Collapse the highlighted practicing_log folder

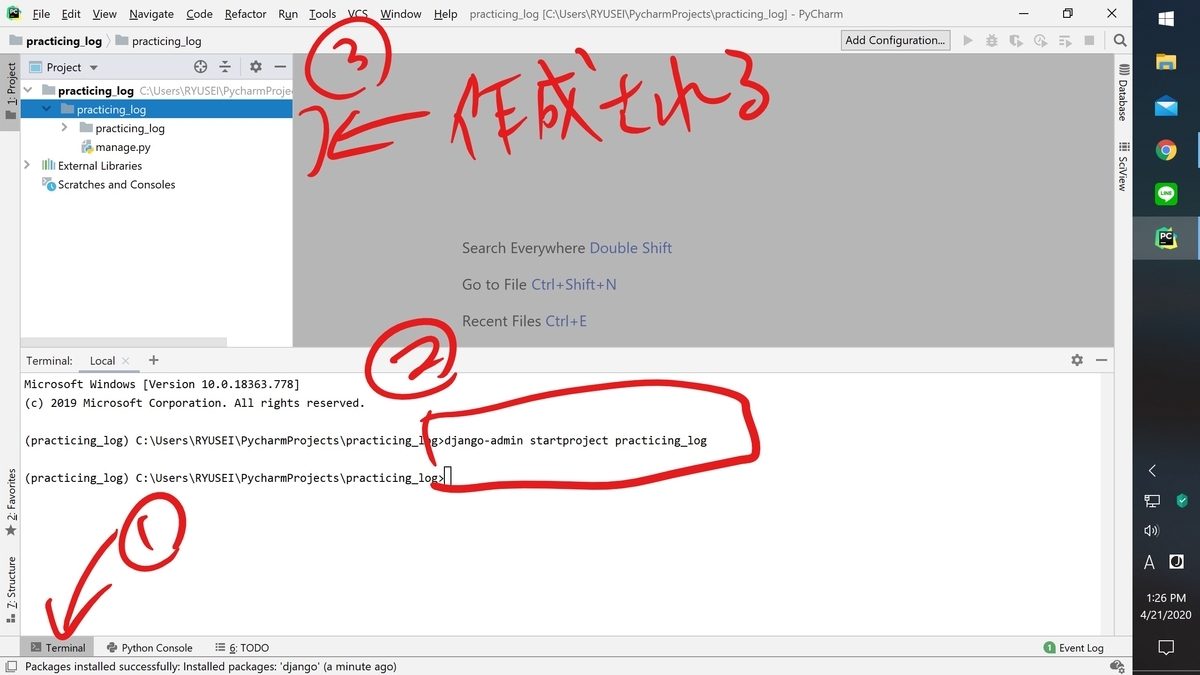click(x=46, y=109)
